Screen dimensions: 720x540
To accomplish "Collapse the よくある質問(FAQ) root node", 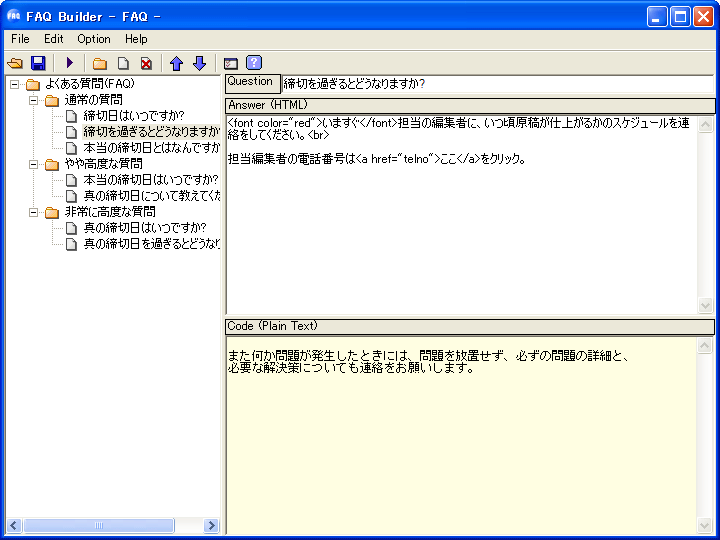I will click(15, 84).
